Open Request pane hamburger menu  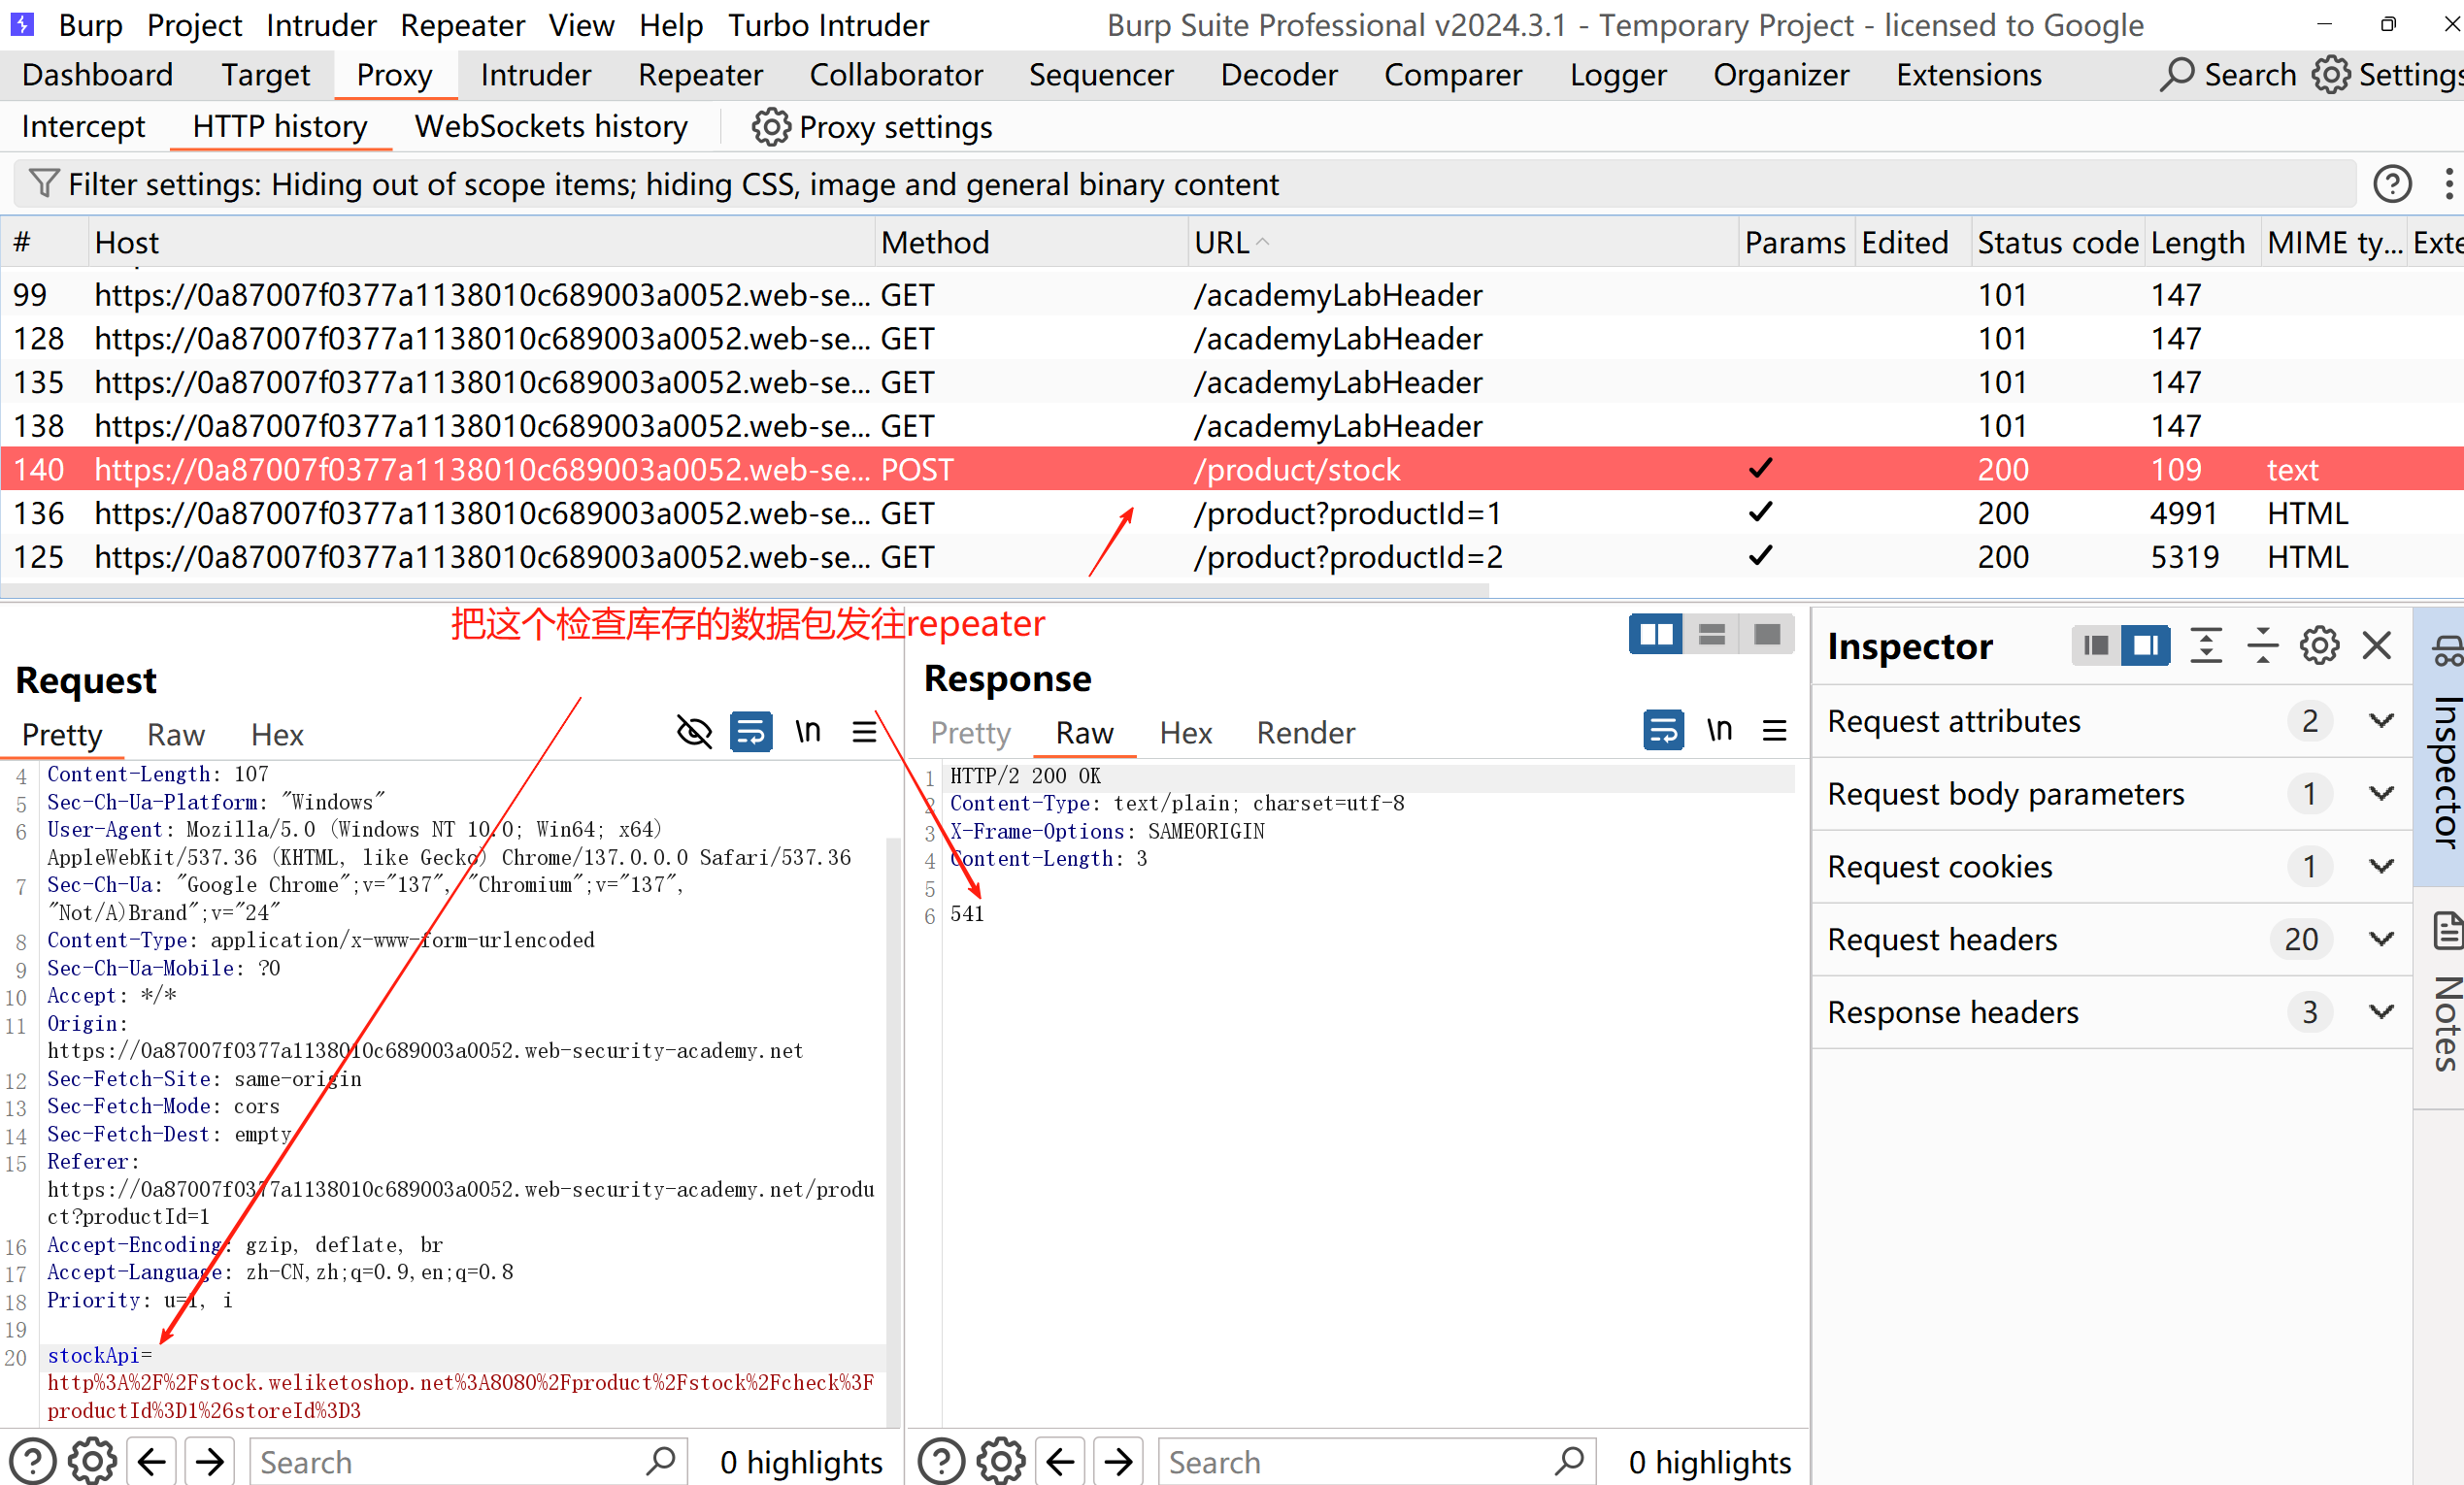click(864, 733)
